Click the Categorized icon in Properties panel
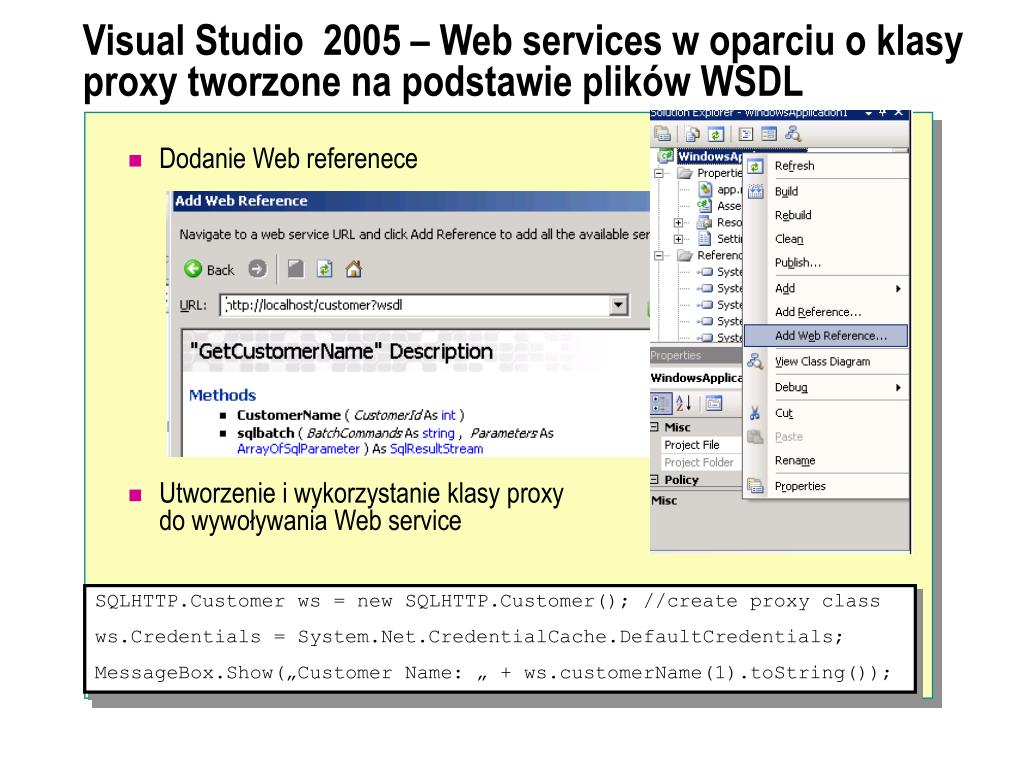This screenshot has width=1024, height=768. pyautogui.click(x=661, y=403)
